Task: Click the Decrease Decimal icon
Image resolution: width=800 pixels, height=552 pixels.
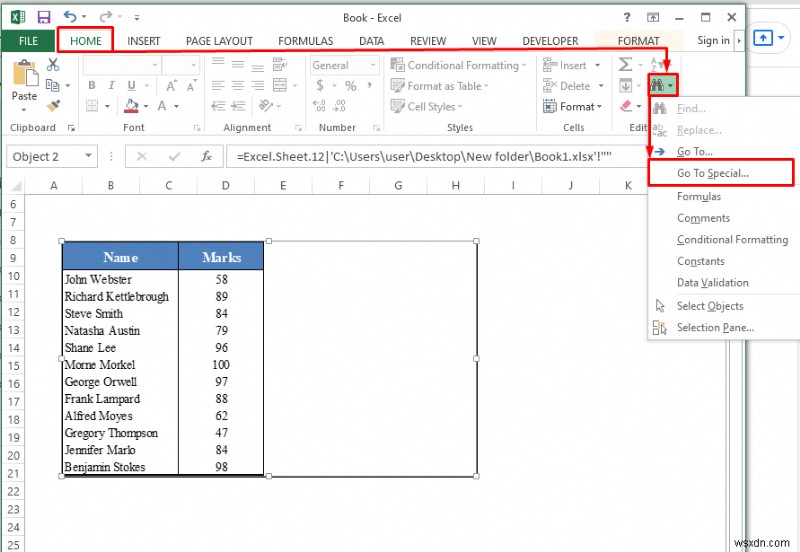Action: [339, 106]
